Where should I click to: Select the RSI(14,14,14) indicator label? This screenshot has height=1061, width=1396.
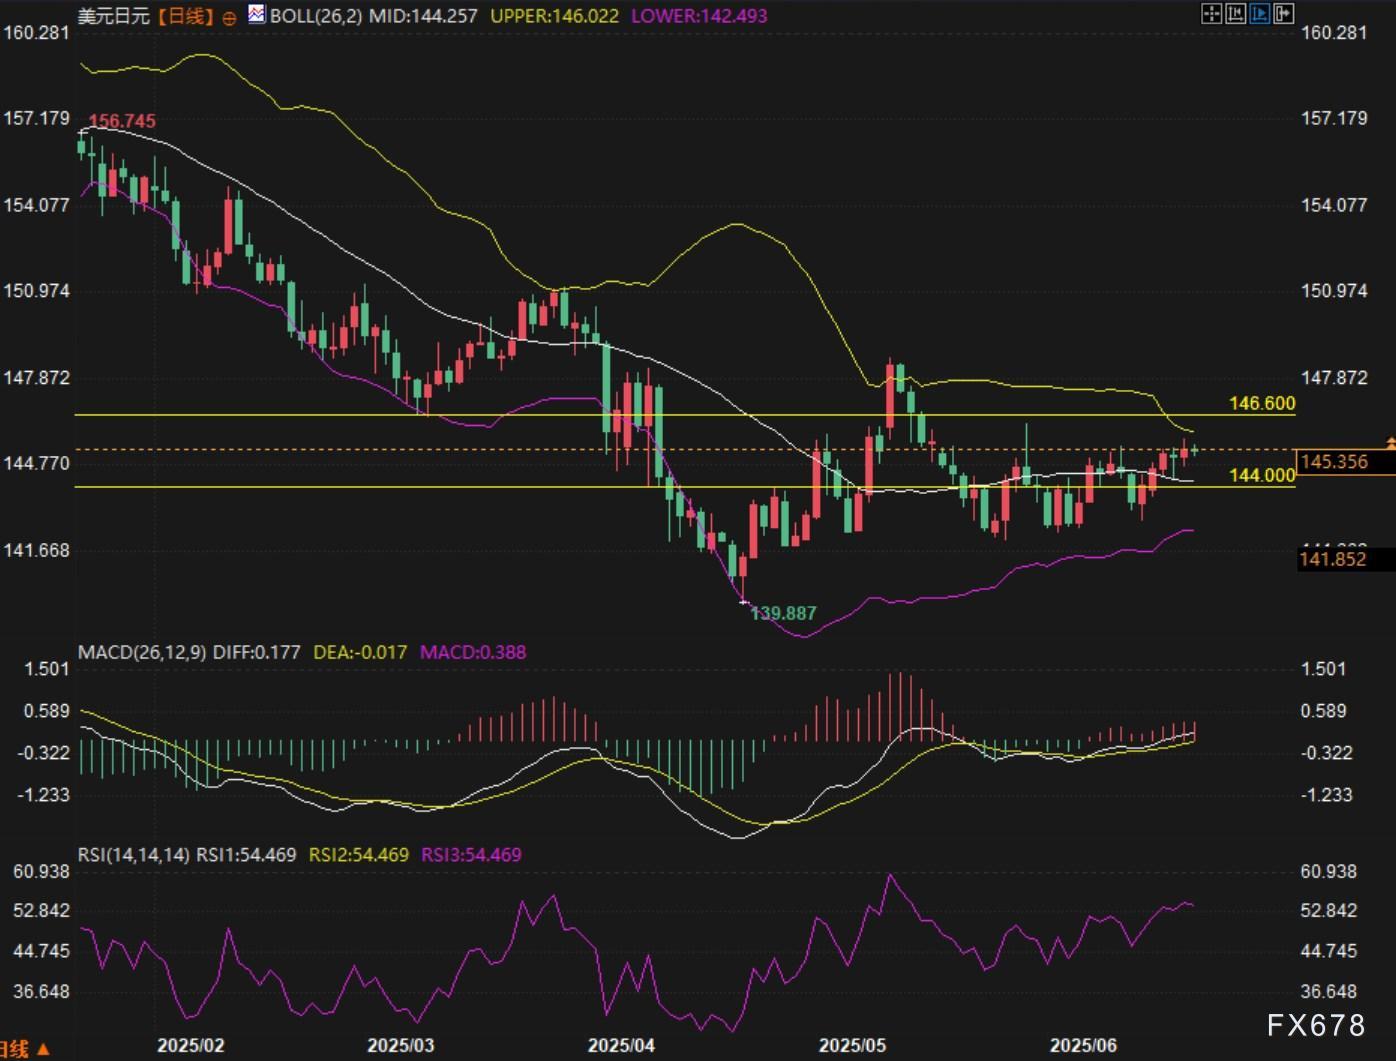click(133, 855)
